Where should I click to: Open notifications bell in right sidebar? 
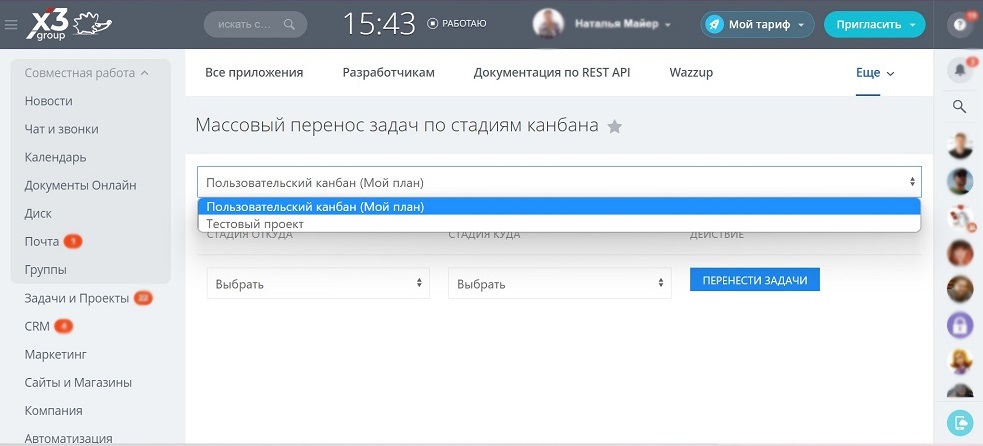pyautogui.click(x=960, y=70)
